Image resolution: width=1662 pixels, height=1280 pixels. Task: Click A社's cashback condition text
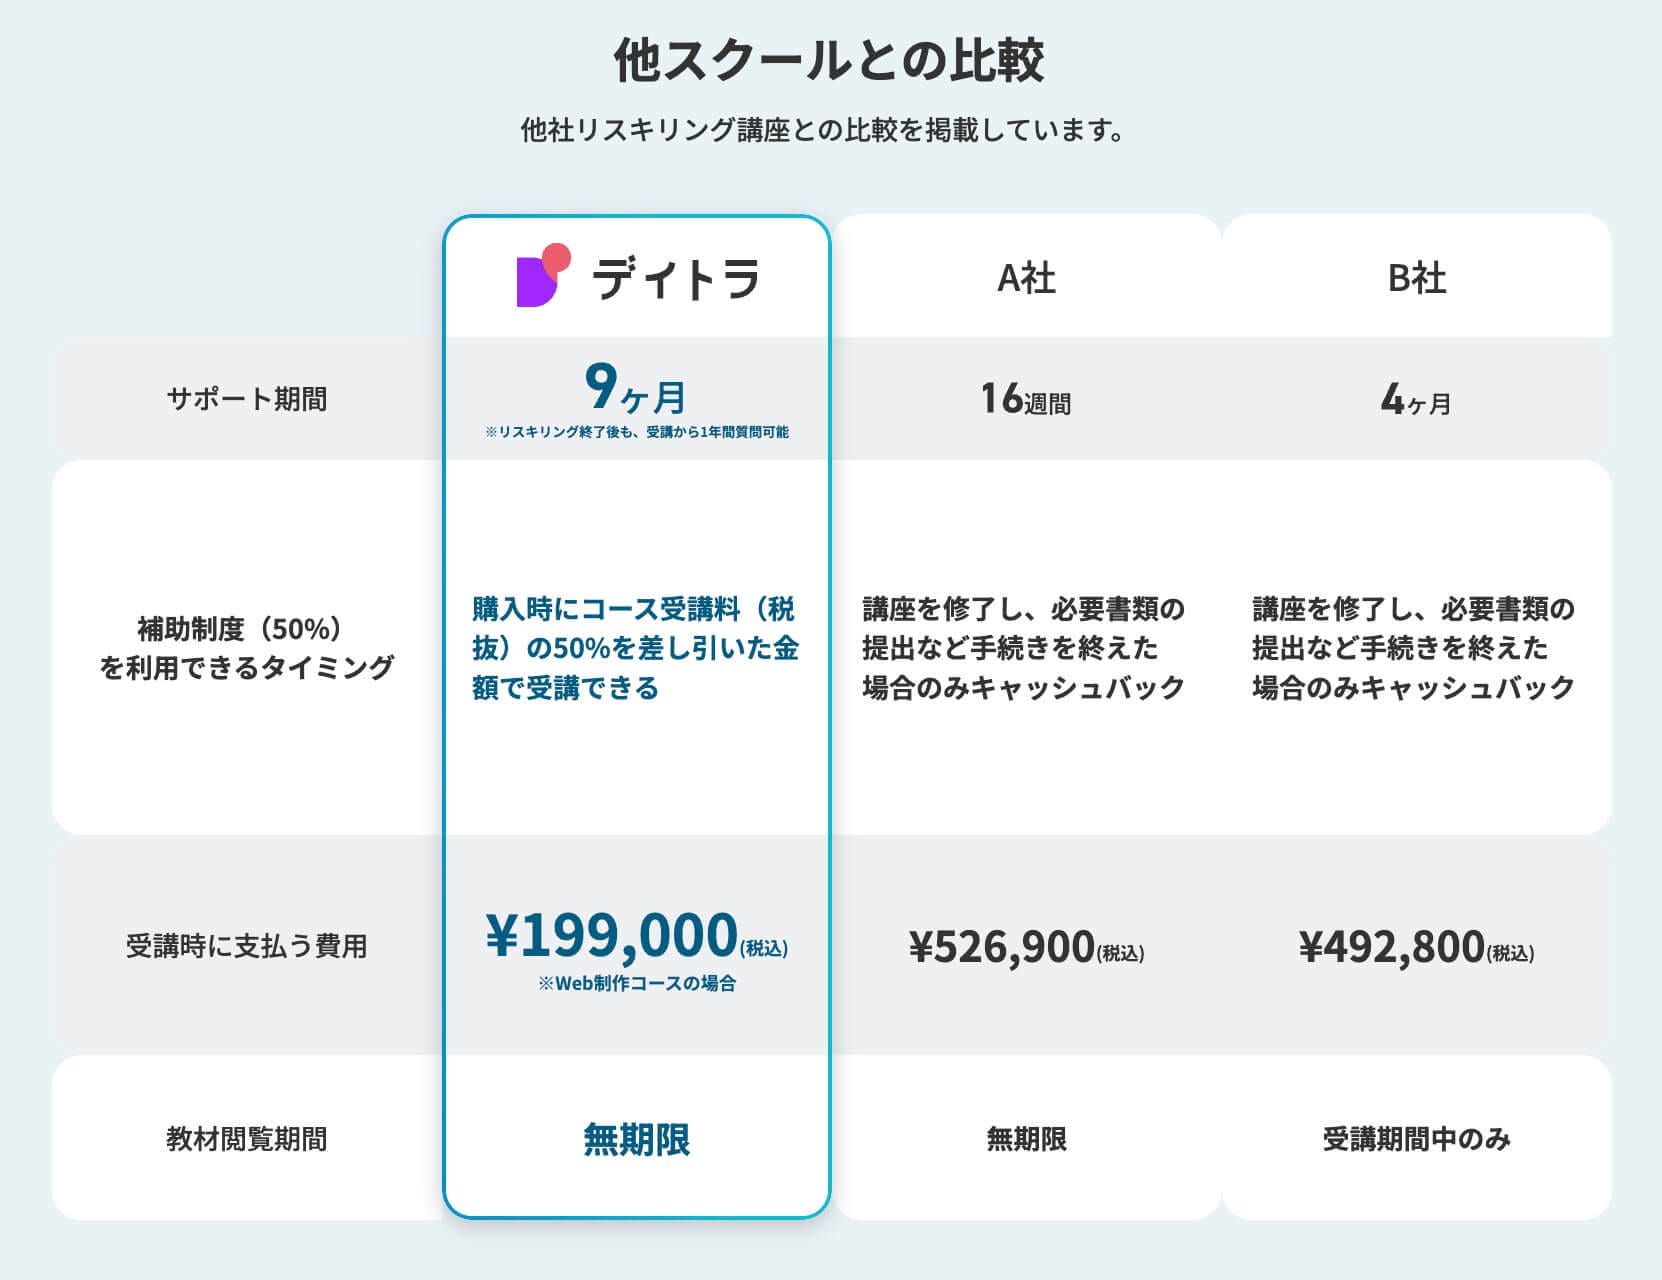point(1024,648)
